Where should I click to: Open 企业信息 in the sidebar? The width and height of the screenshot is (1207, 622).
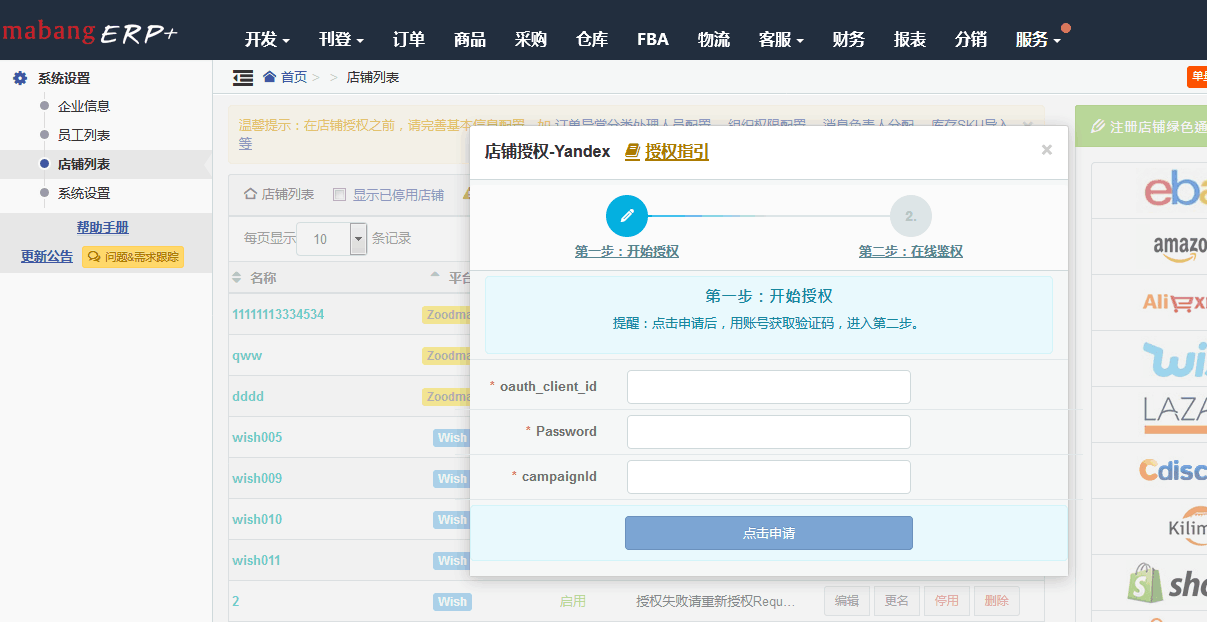pyautogui.click(x=84, y=106)
